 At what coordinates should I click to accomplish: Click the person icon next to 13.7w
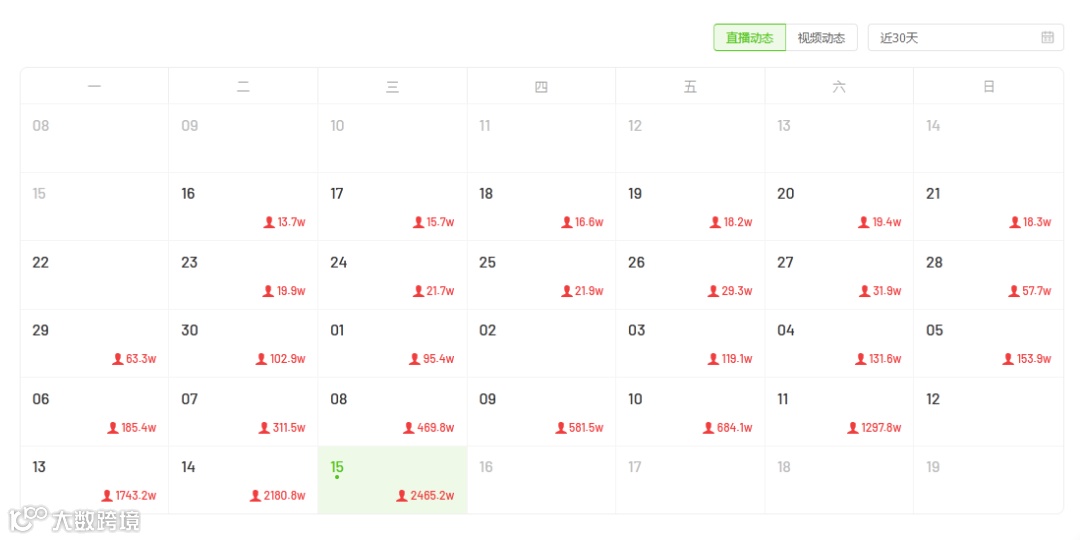[268, 223]
